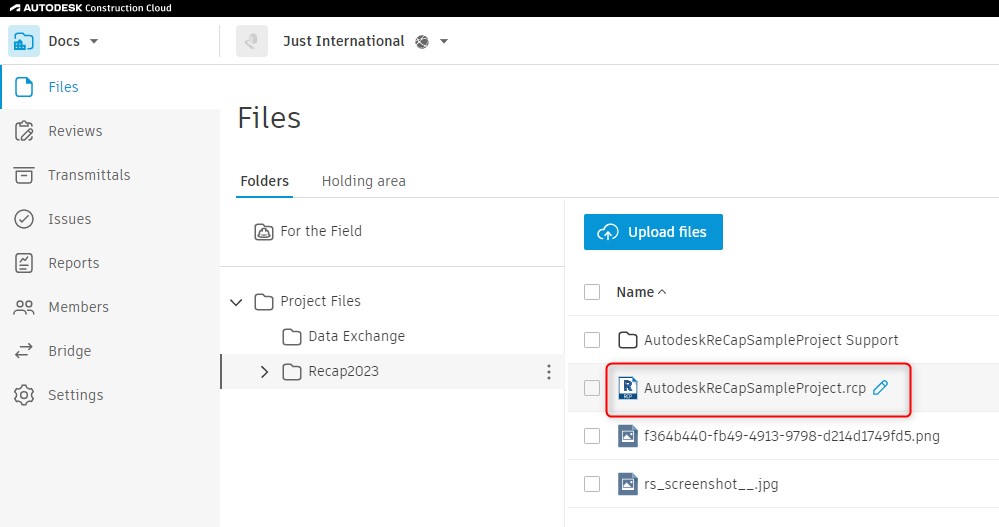Open the Docs product switcher dropdown arrow
Screen dimensions: 999x527
coord(94,41)
